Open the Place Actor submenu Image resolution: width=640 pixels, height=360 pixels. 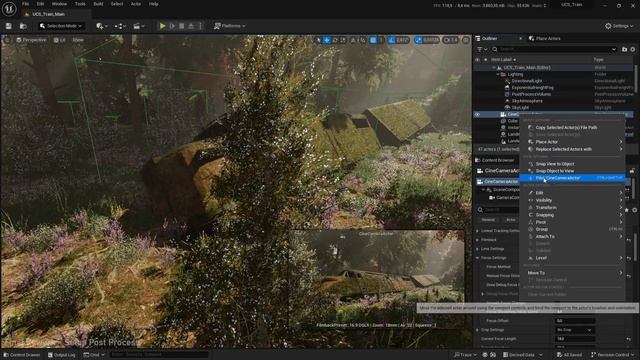tap(572, 142)
